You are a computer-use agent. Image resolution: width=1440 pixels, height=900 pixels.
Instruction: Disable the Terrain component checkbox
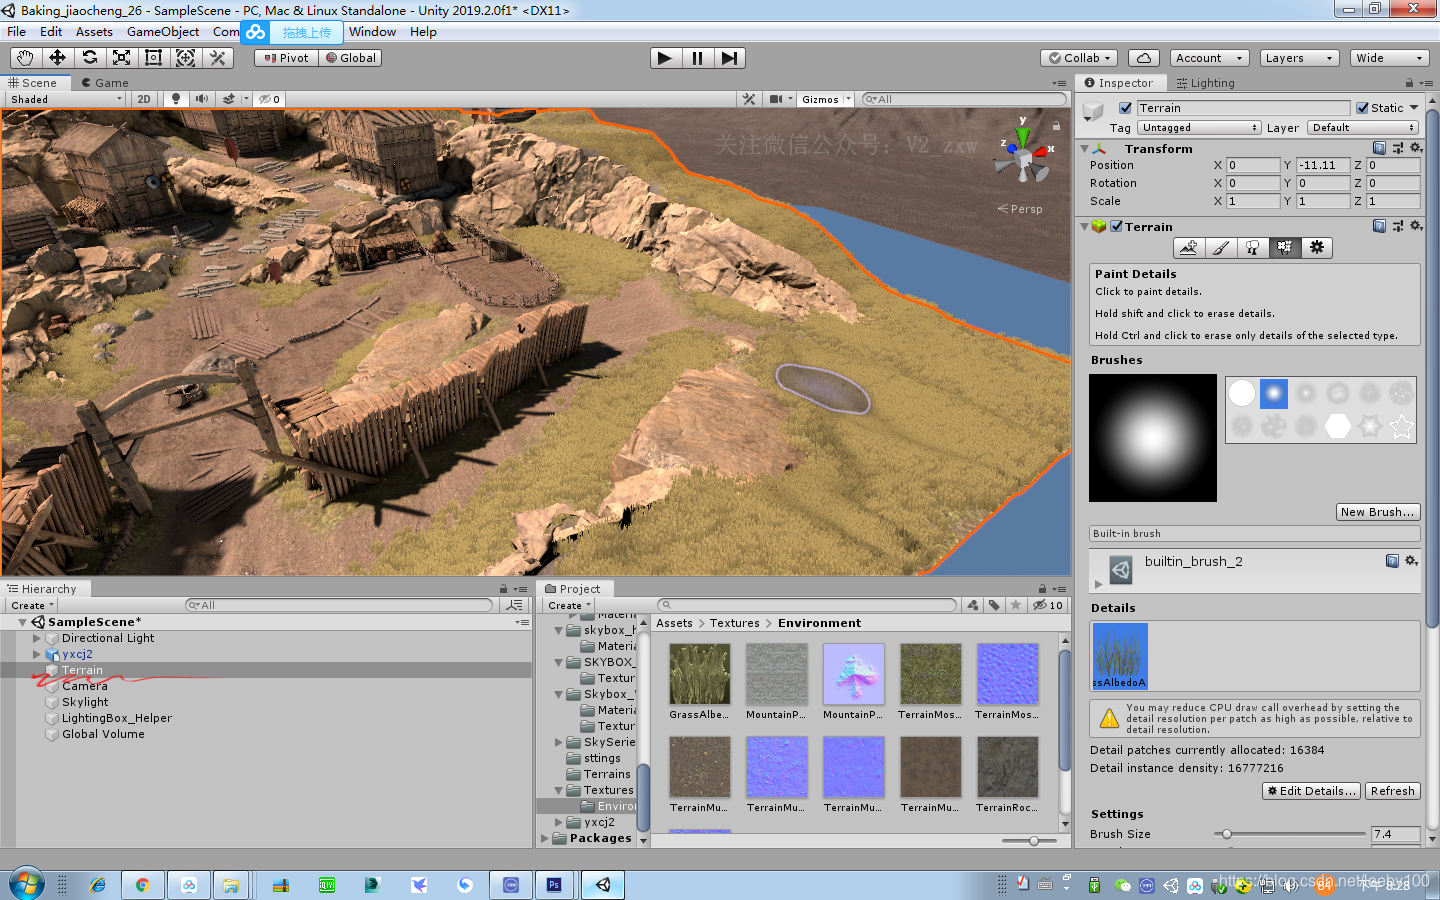point(1116,227)
